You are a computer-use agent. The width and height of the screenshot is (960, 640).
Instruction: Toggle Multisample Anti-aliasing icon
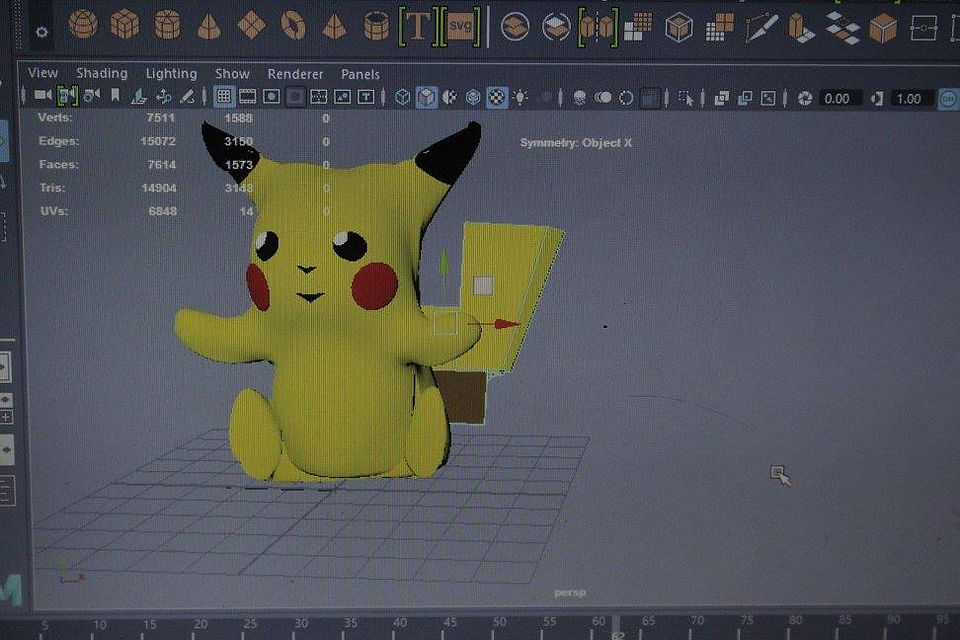tap(626, 98)
